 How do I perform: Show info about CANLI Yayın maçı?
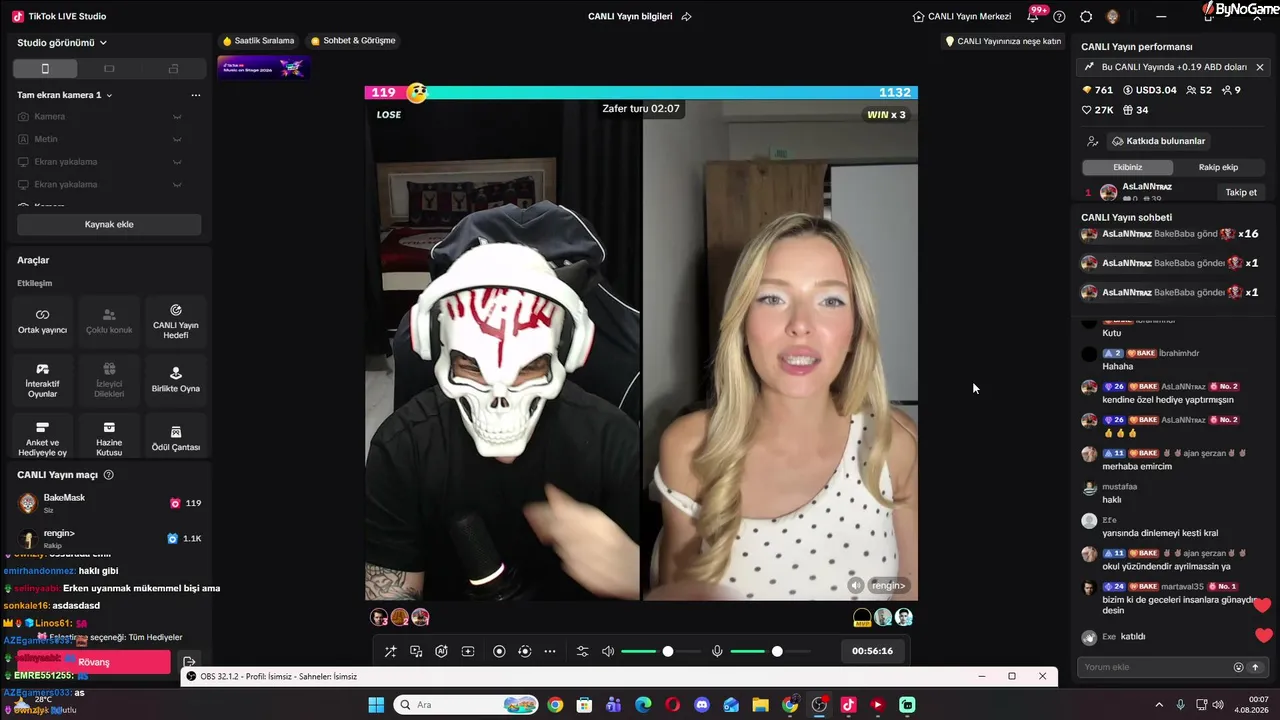[x=109, y=475]
